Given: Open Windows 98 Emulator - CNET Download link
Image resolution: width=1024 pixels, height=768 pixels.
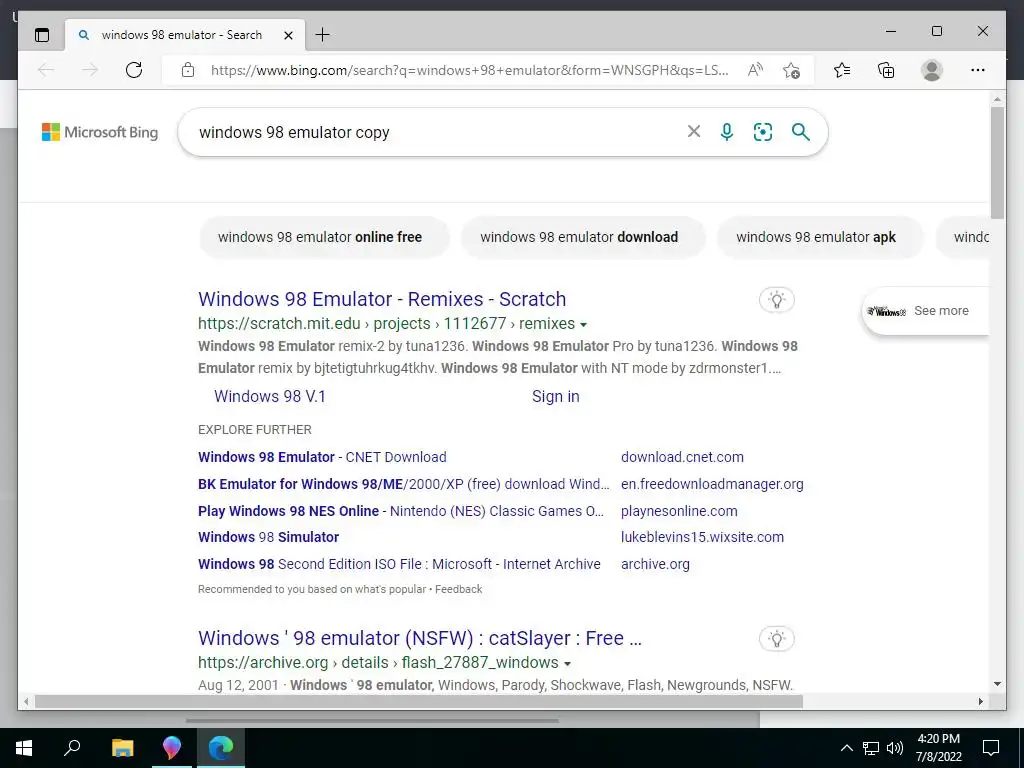Looking at the screenshot, I should (322, 457).
